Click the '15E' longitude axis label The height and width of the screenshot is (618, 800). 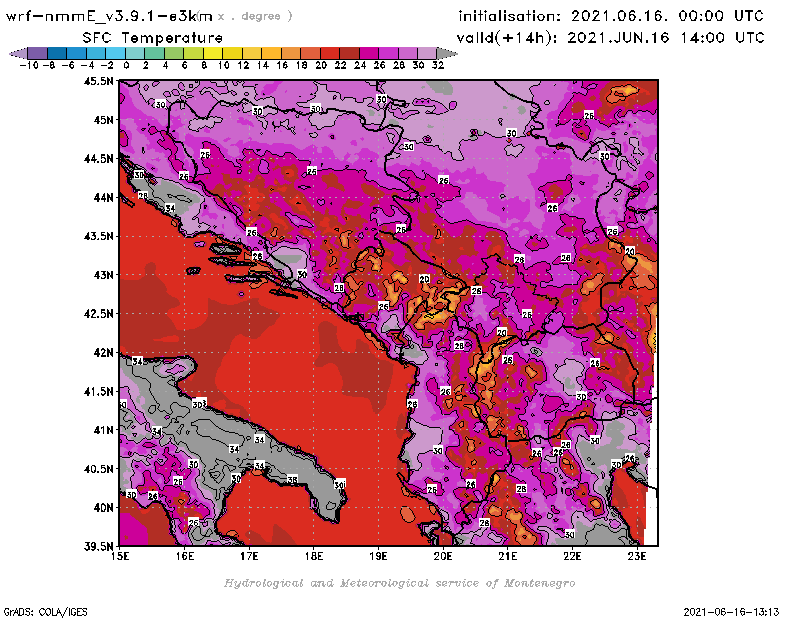click(x=120, y=556)
